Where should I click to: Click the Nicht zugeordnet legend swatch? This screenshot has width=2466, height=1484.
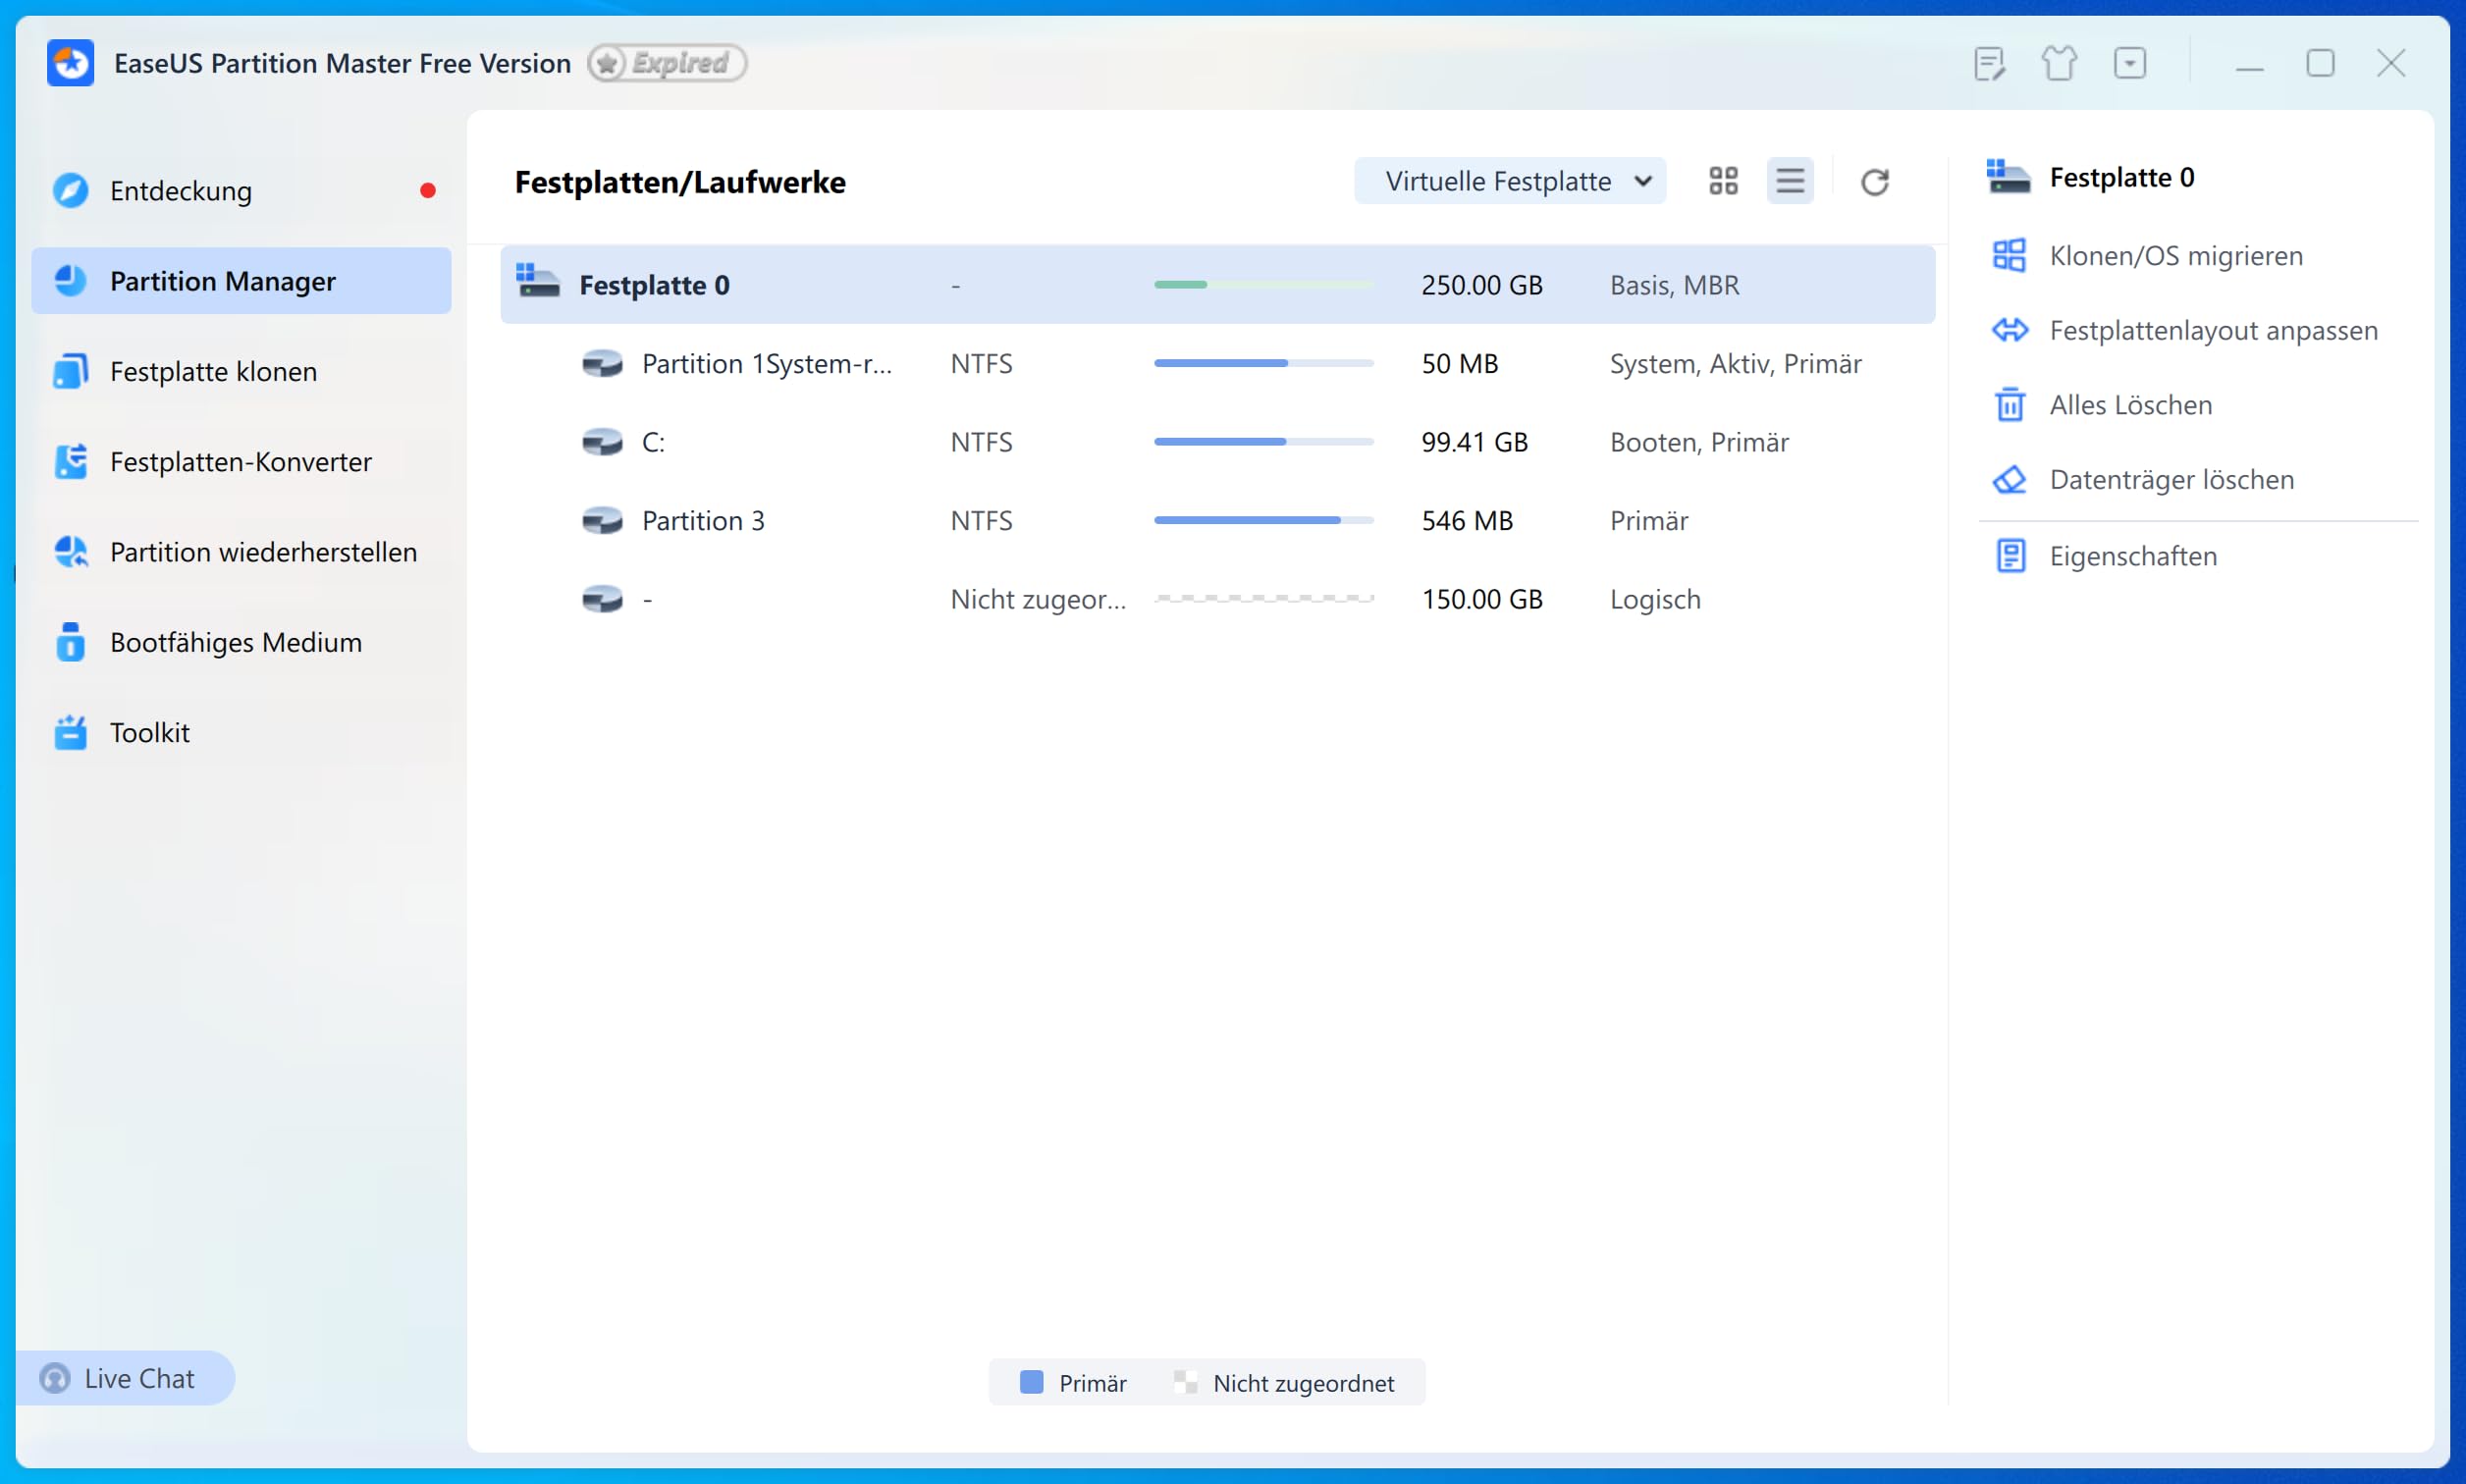[1186, 1382]
